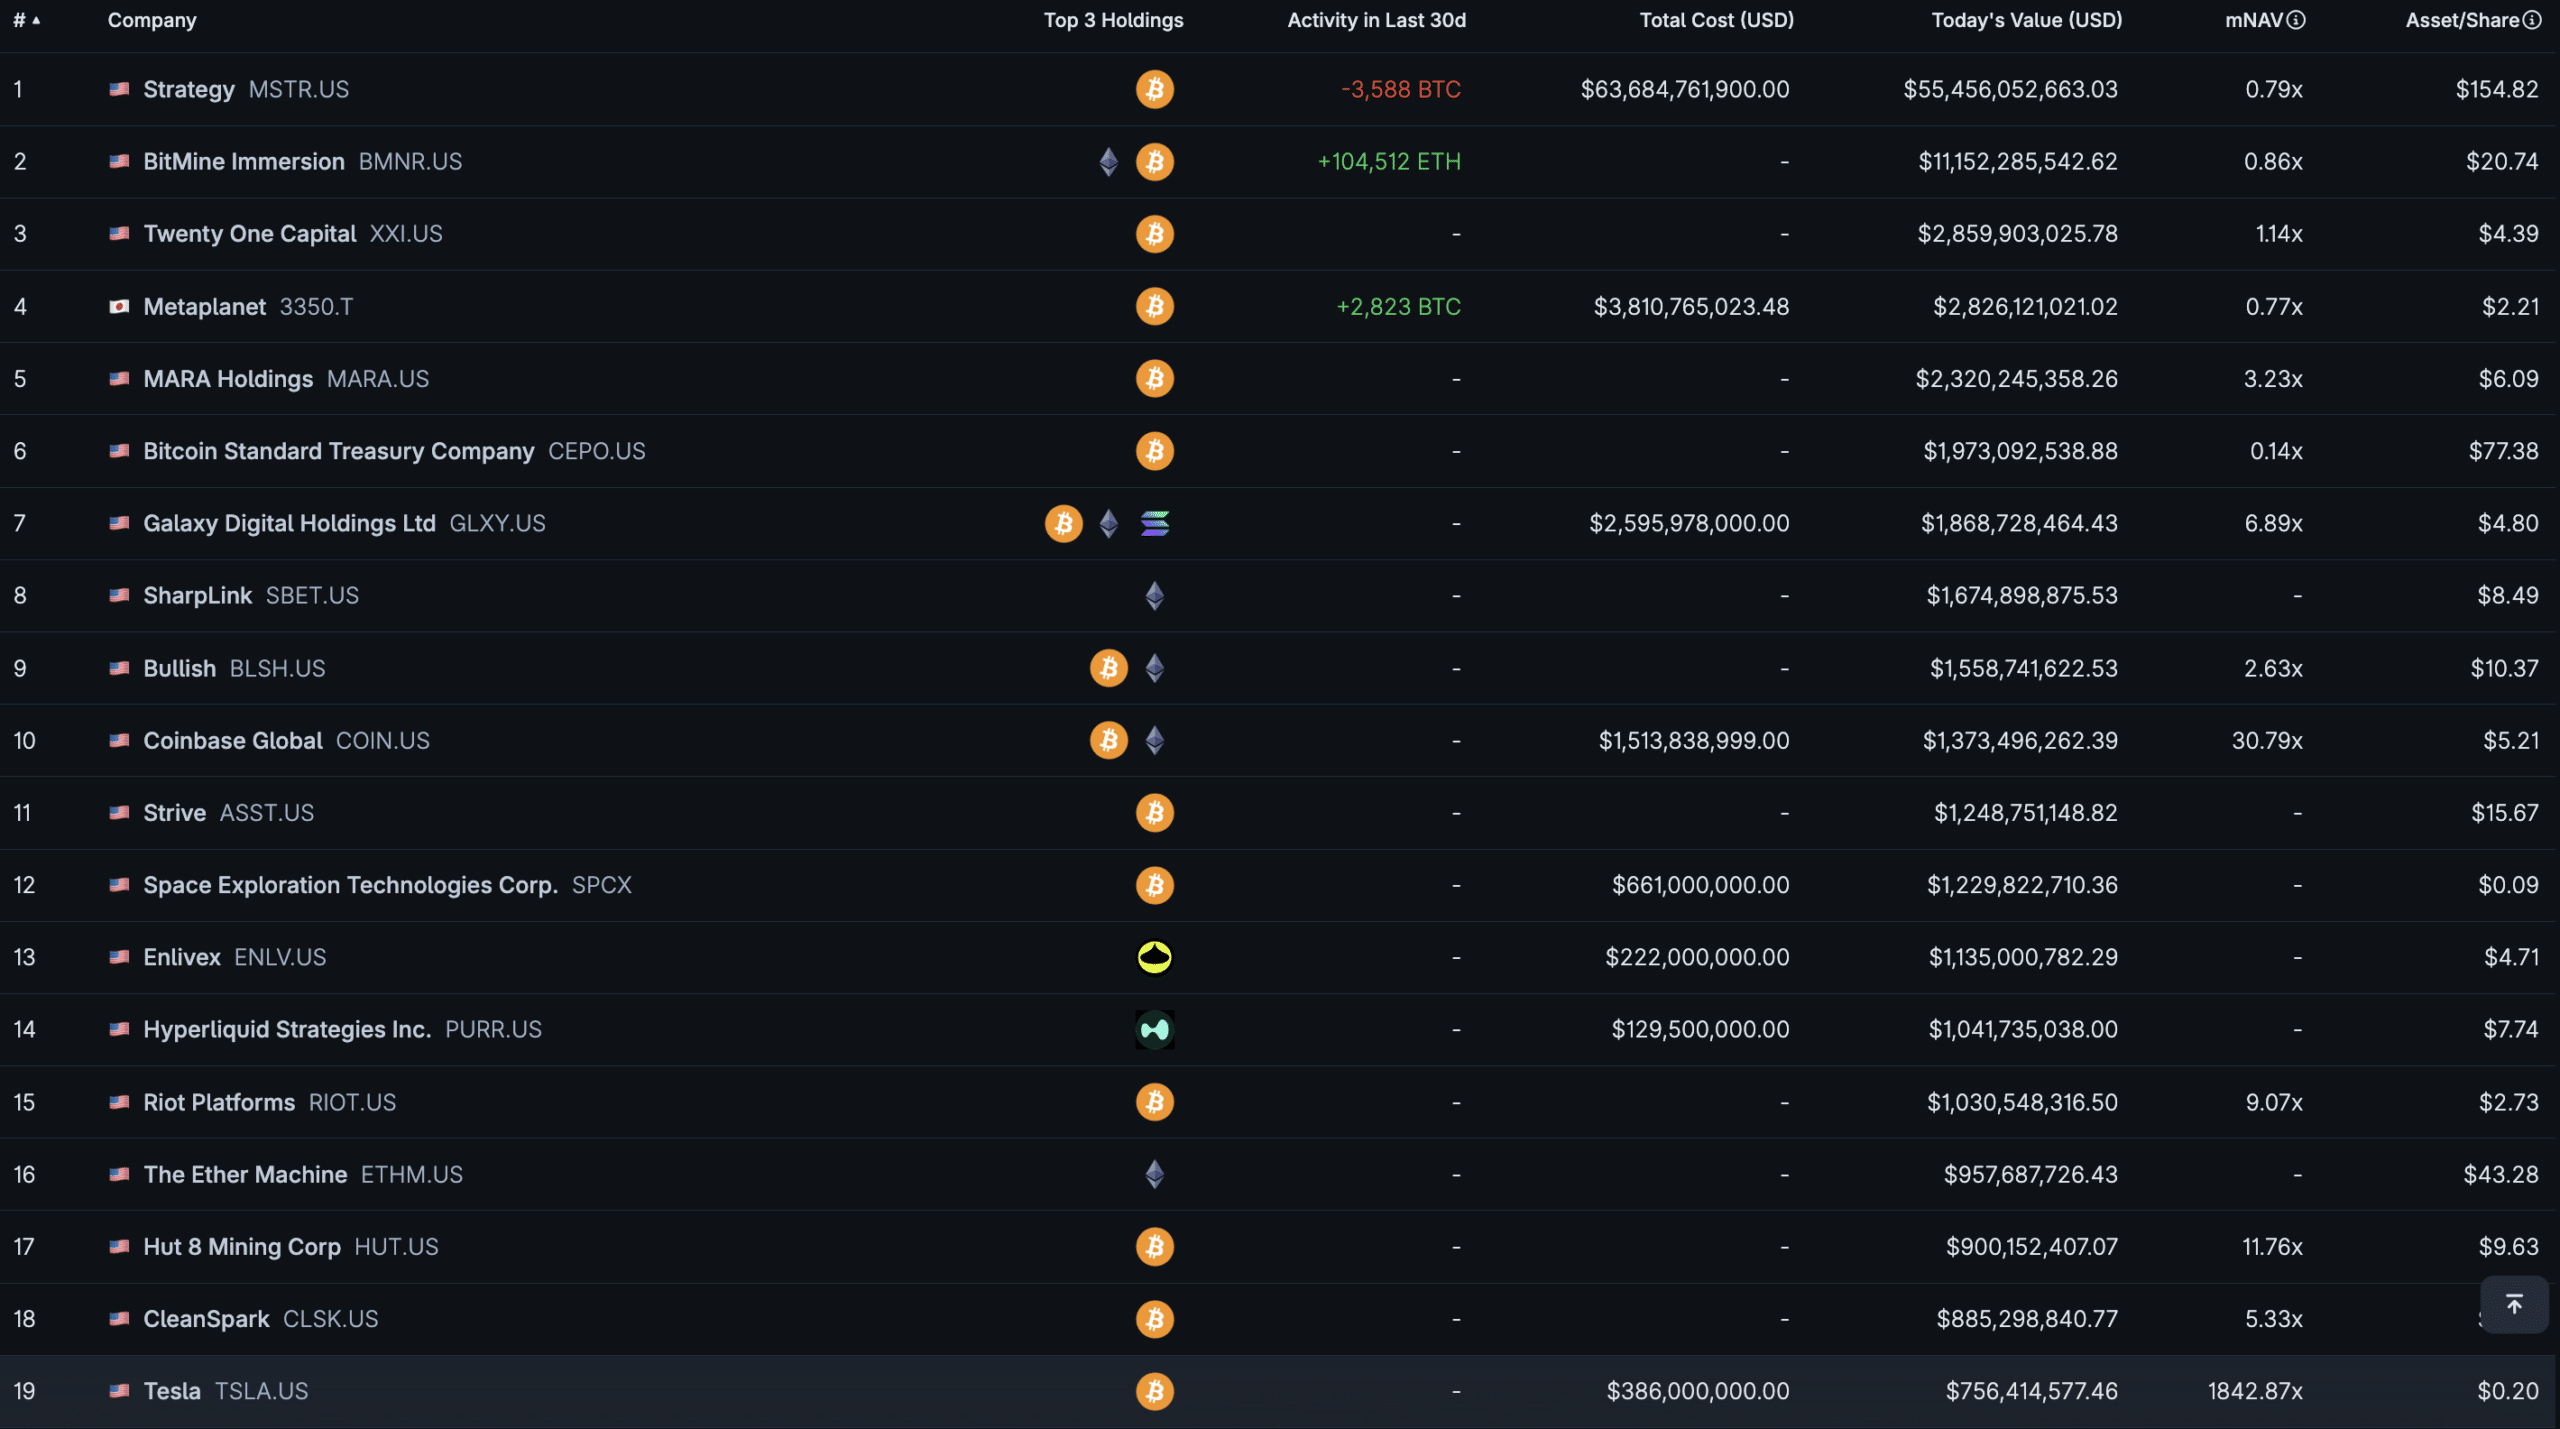The width and height of the screenshot is (2560, 1429).
Task: Click the Bitcoin icon in Tesla row
Action: coord(1154,1391)
